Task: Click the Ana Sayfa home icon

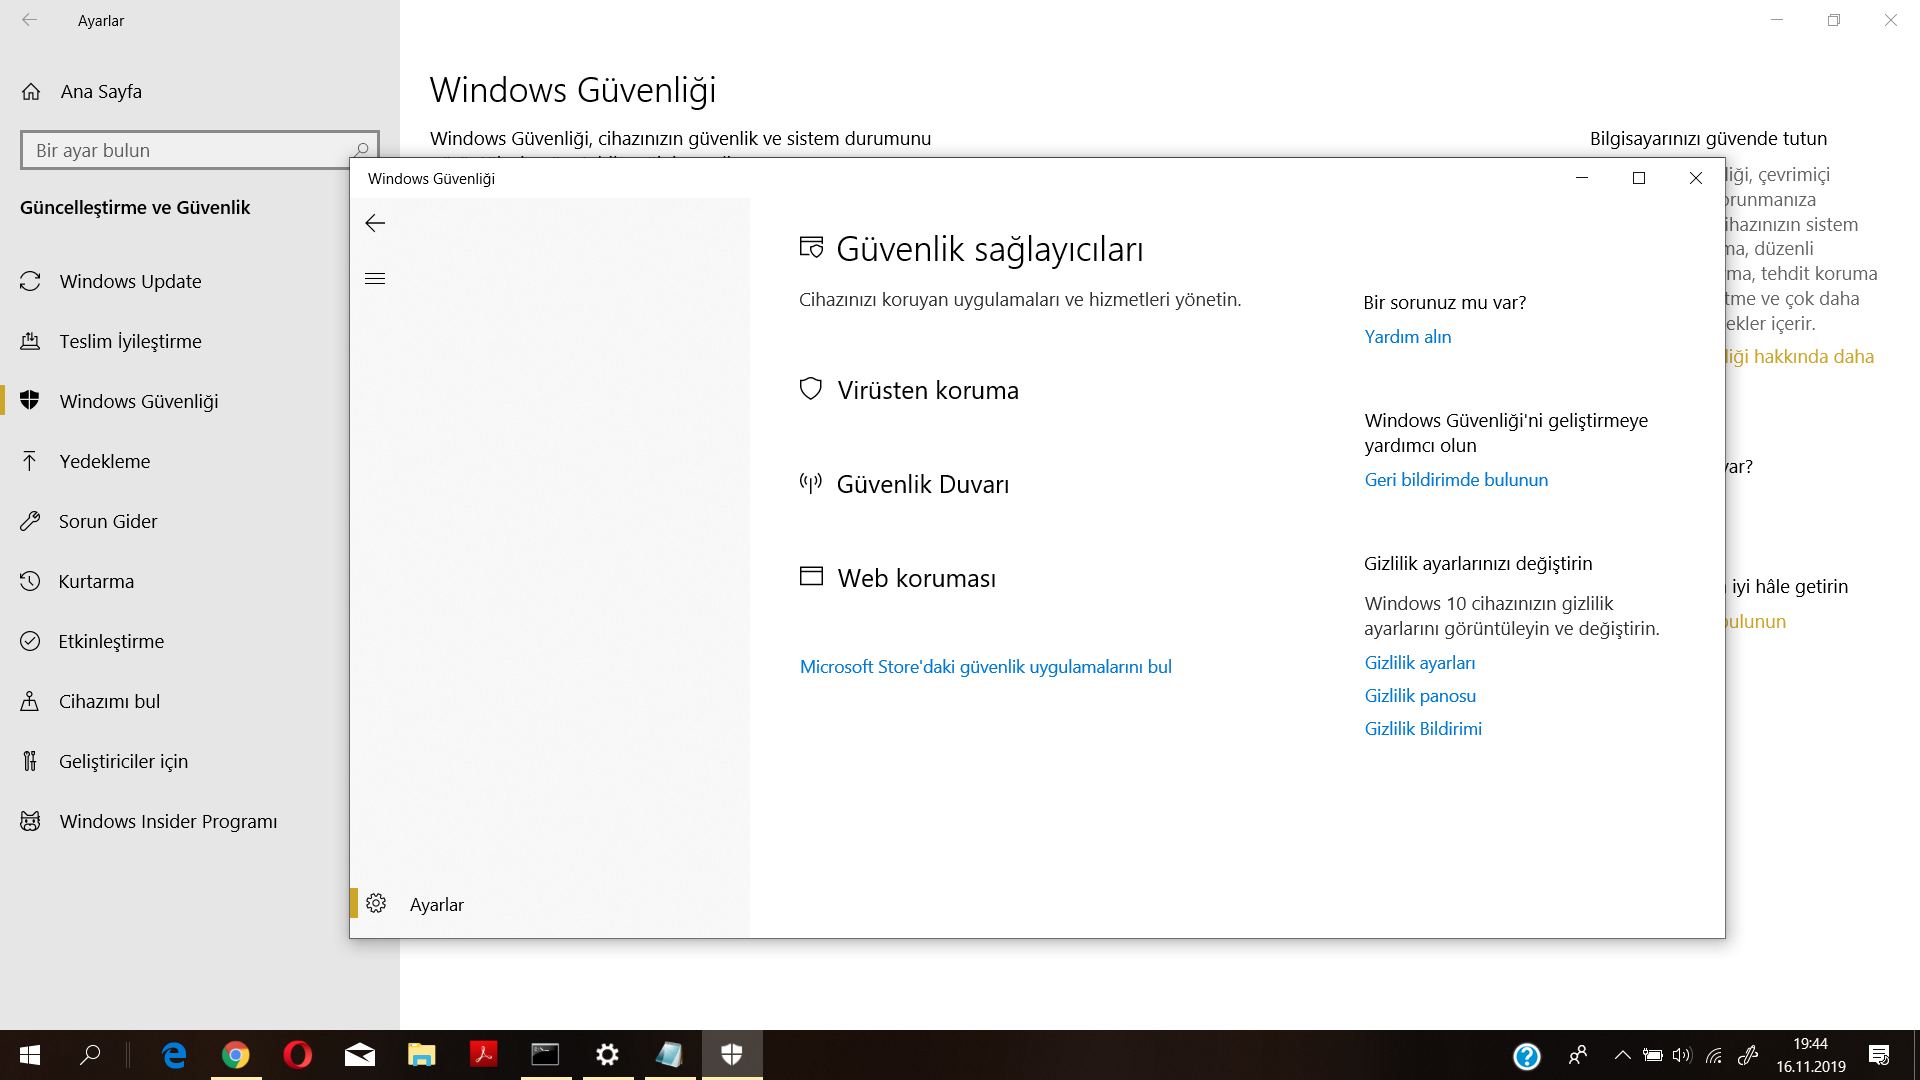Action: (x=31, y=92)
